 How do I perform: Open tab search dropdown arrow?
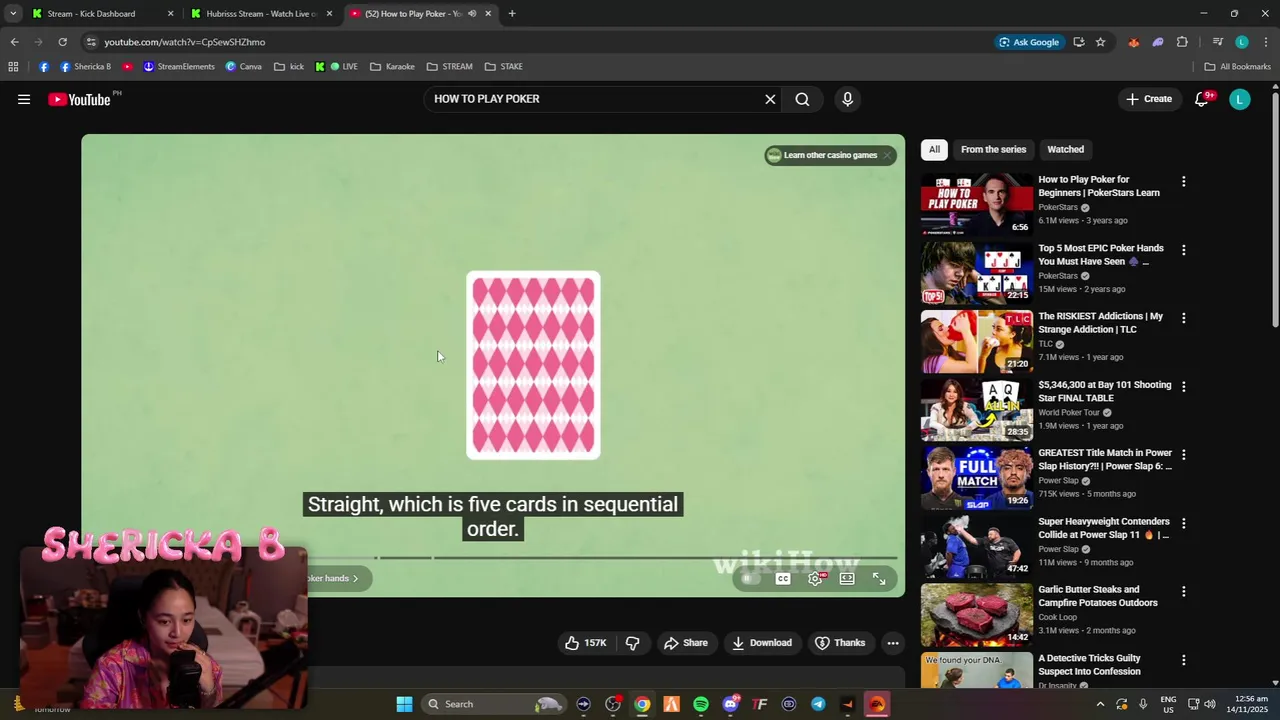12,14
